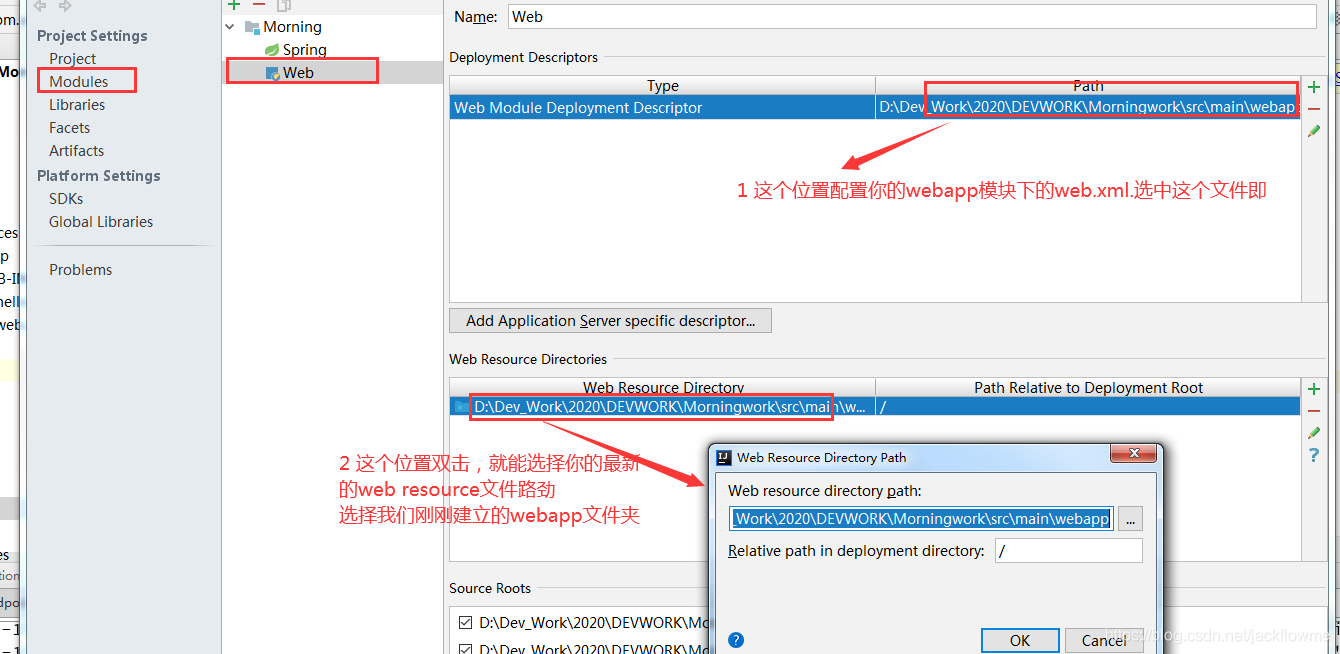
Task: Open the Artifacts settings page
Action: (77, 150)
